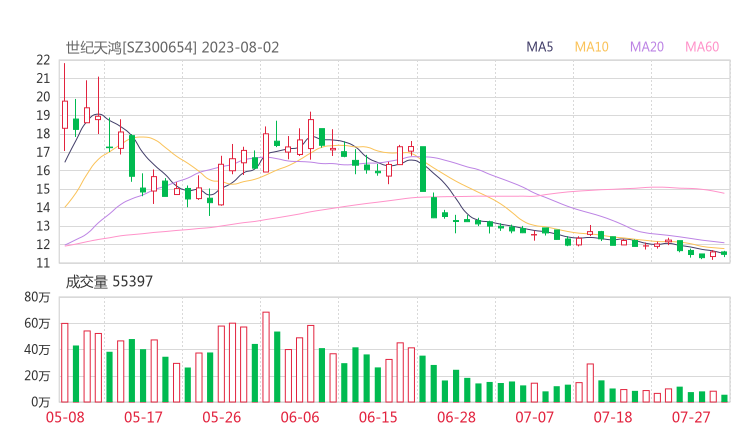Click the 05-08 date axis label

coord(65,417)
